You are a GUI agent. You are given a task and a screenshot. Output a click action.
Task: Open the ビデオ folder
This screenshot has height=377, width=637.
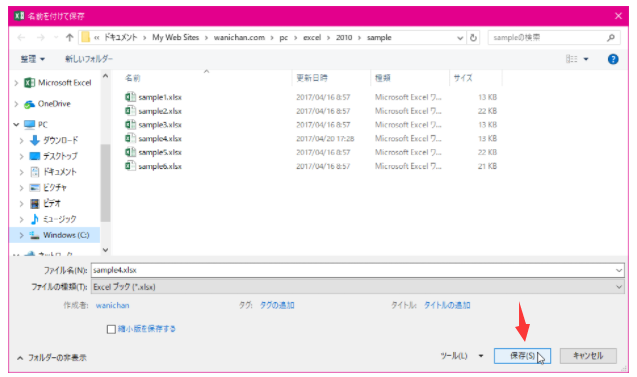[52, 204]
